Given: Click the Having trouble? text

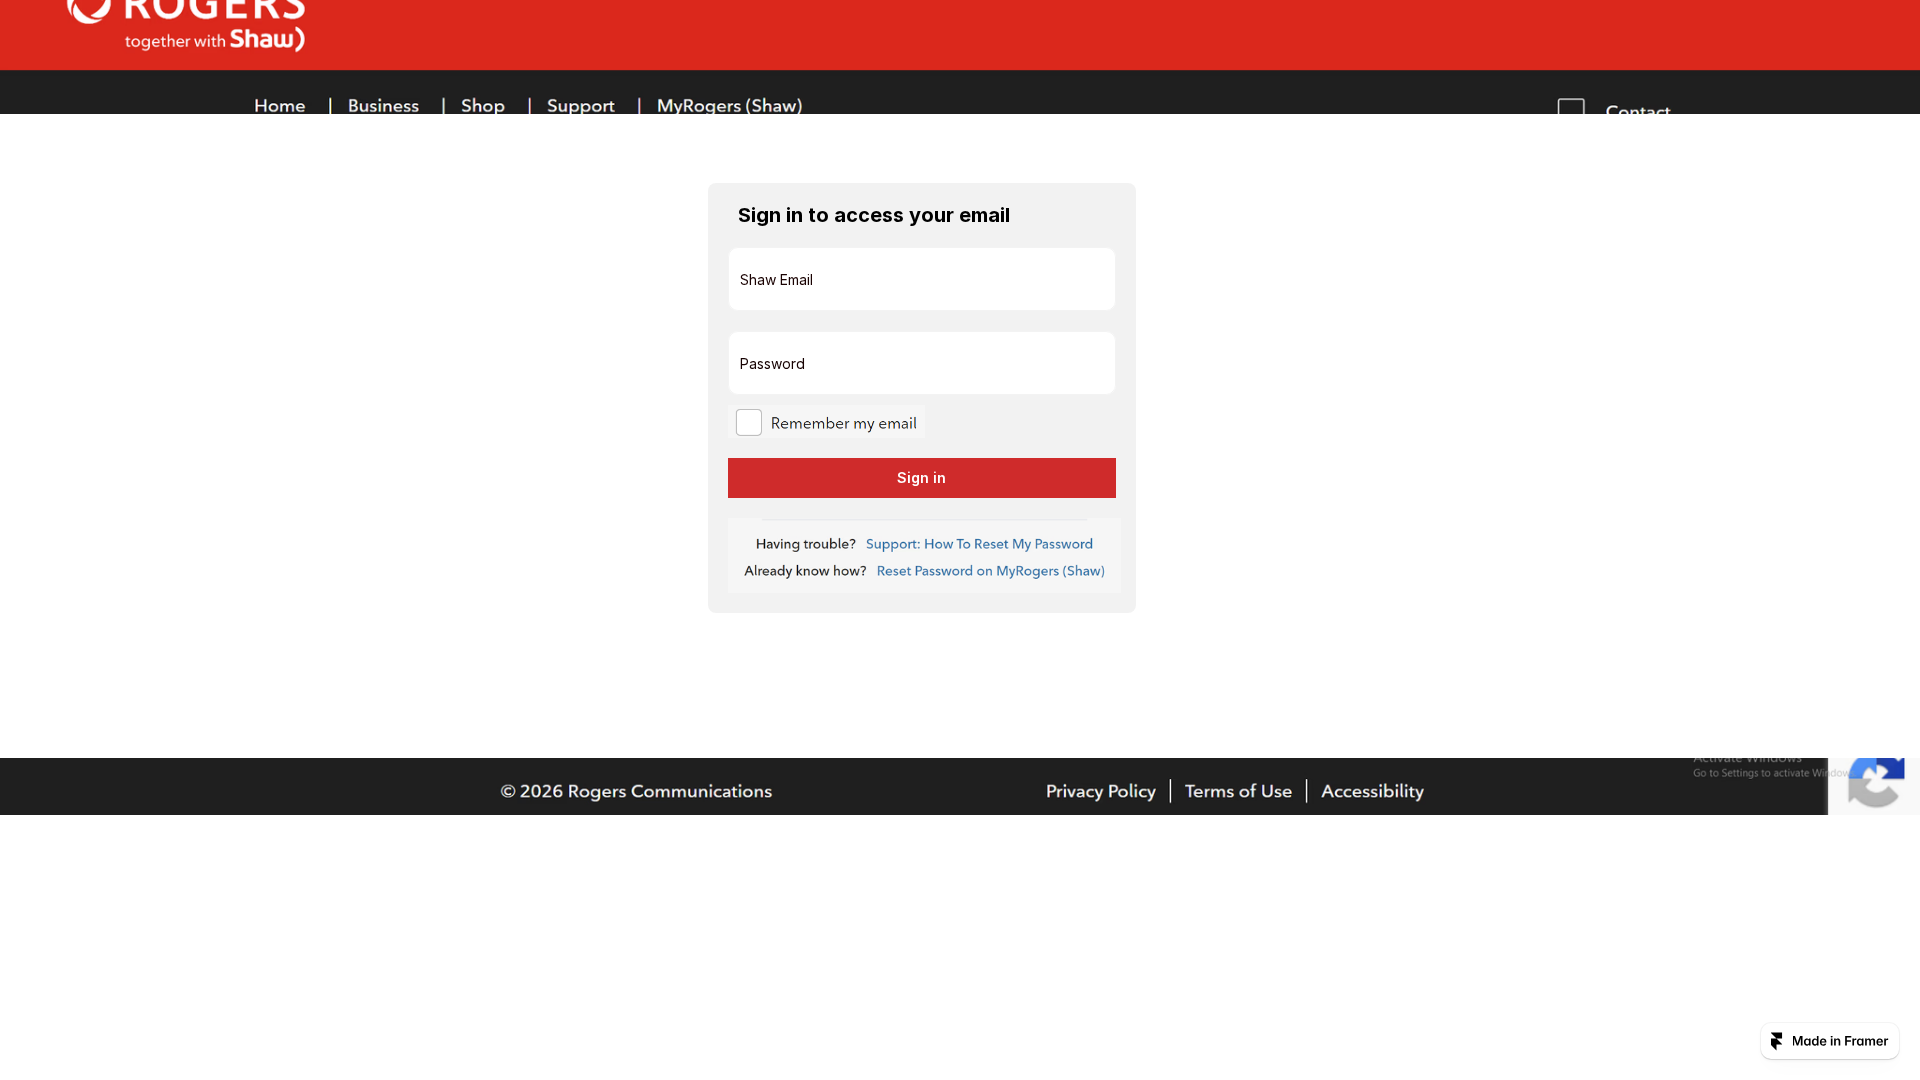Looking at the screenshot, I should (806, 544).
